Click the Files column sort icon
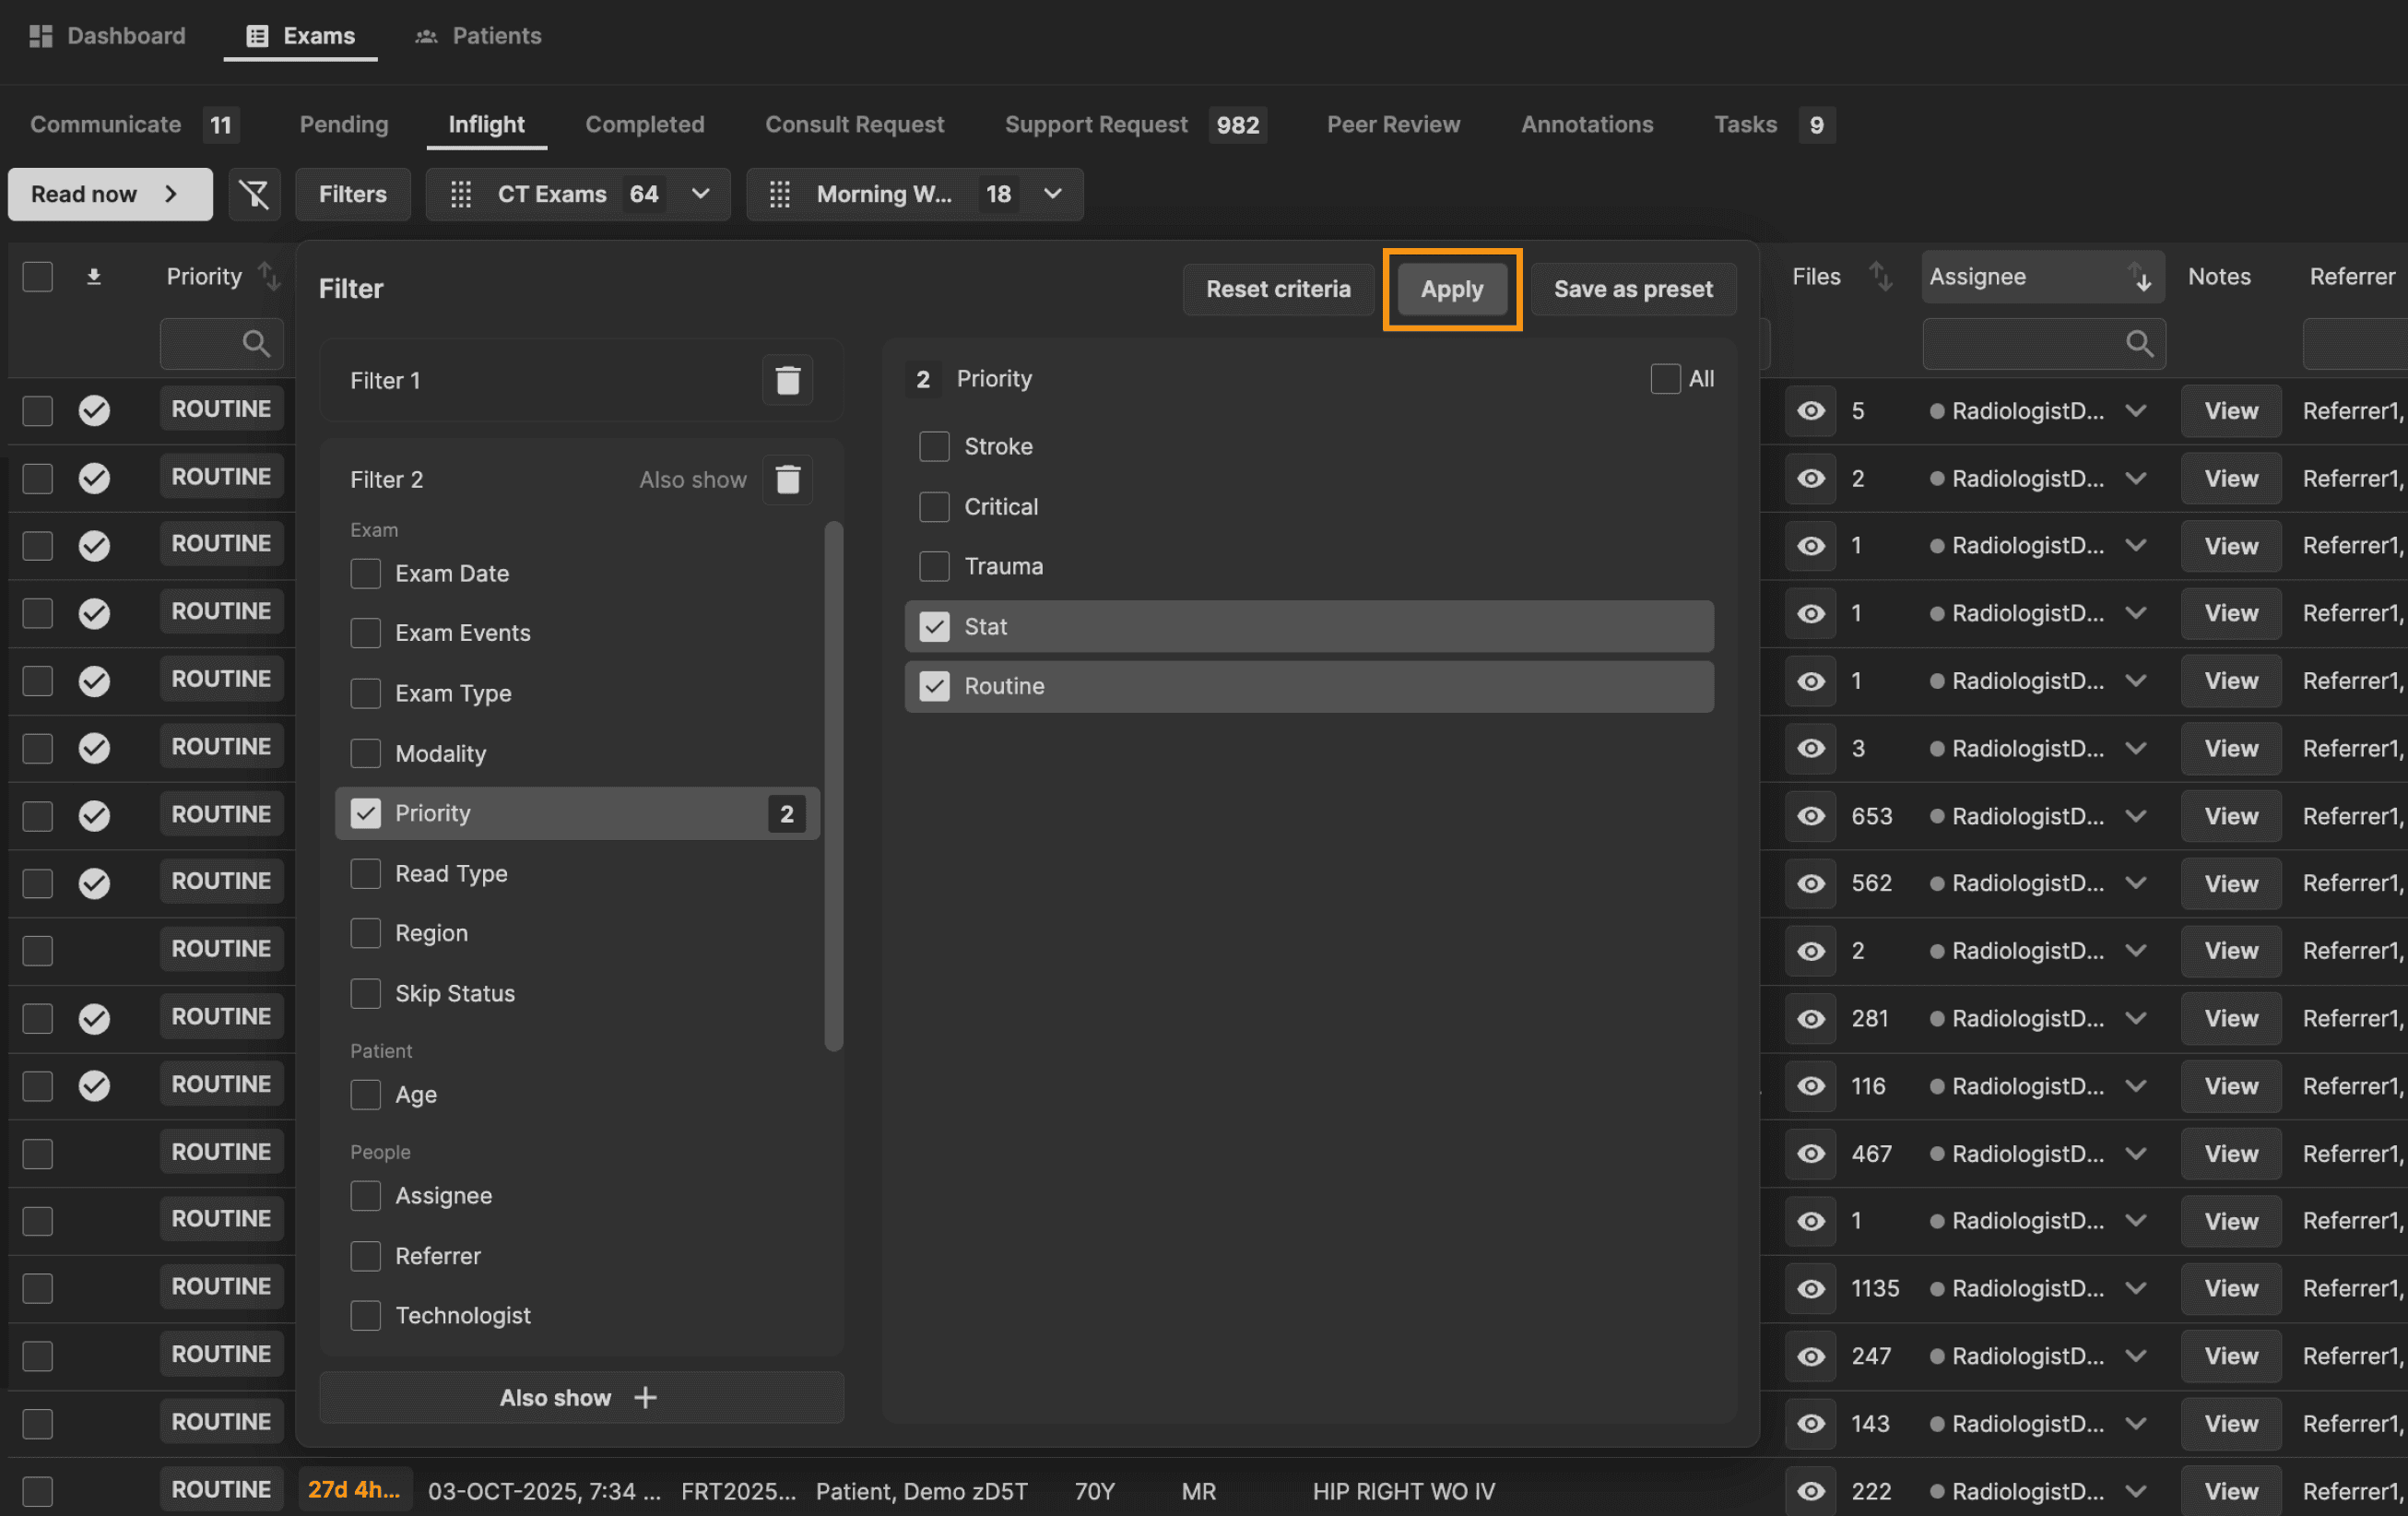 pos(1880,276)
